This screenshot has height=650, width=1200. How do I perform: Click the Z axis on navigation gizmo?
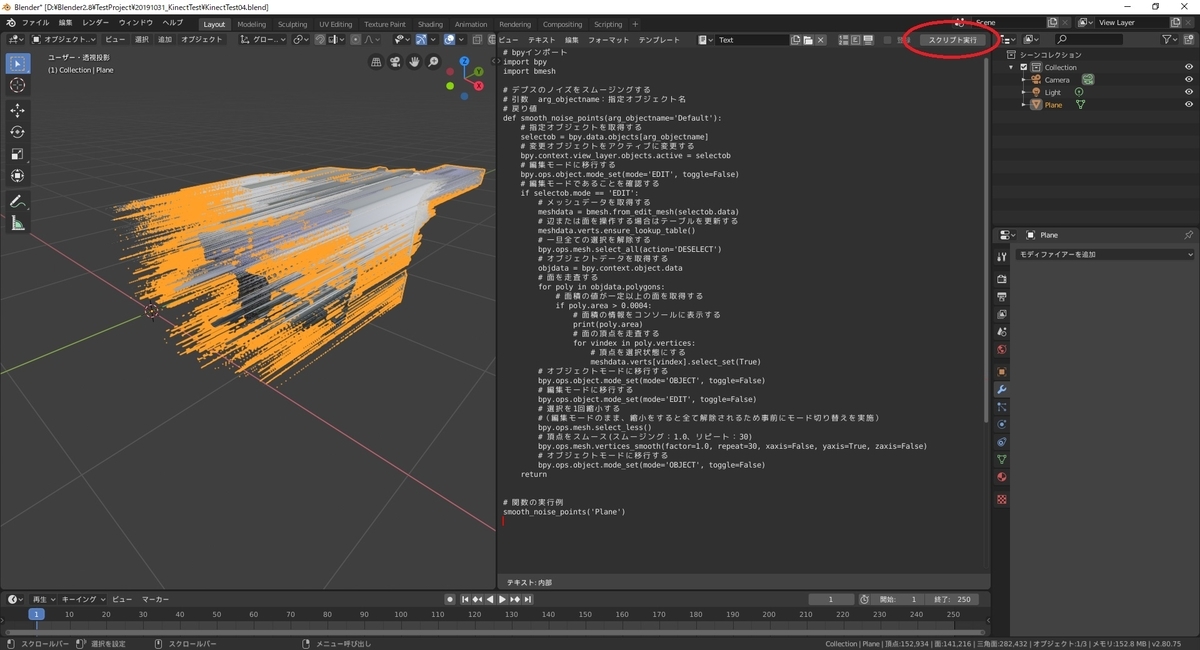[x=466, y=60]
